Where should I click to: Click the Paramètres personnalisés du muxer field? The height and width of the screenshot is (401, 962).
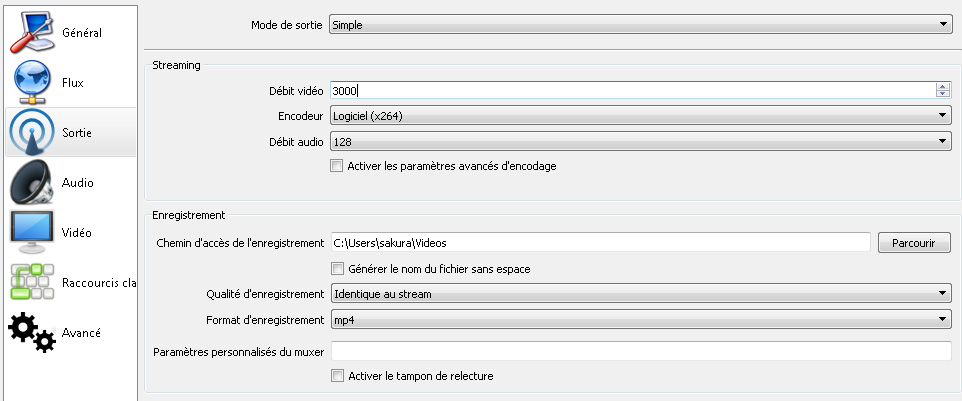click(x=641, y=351)
